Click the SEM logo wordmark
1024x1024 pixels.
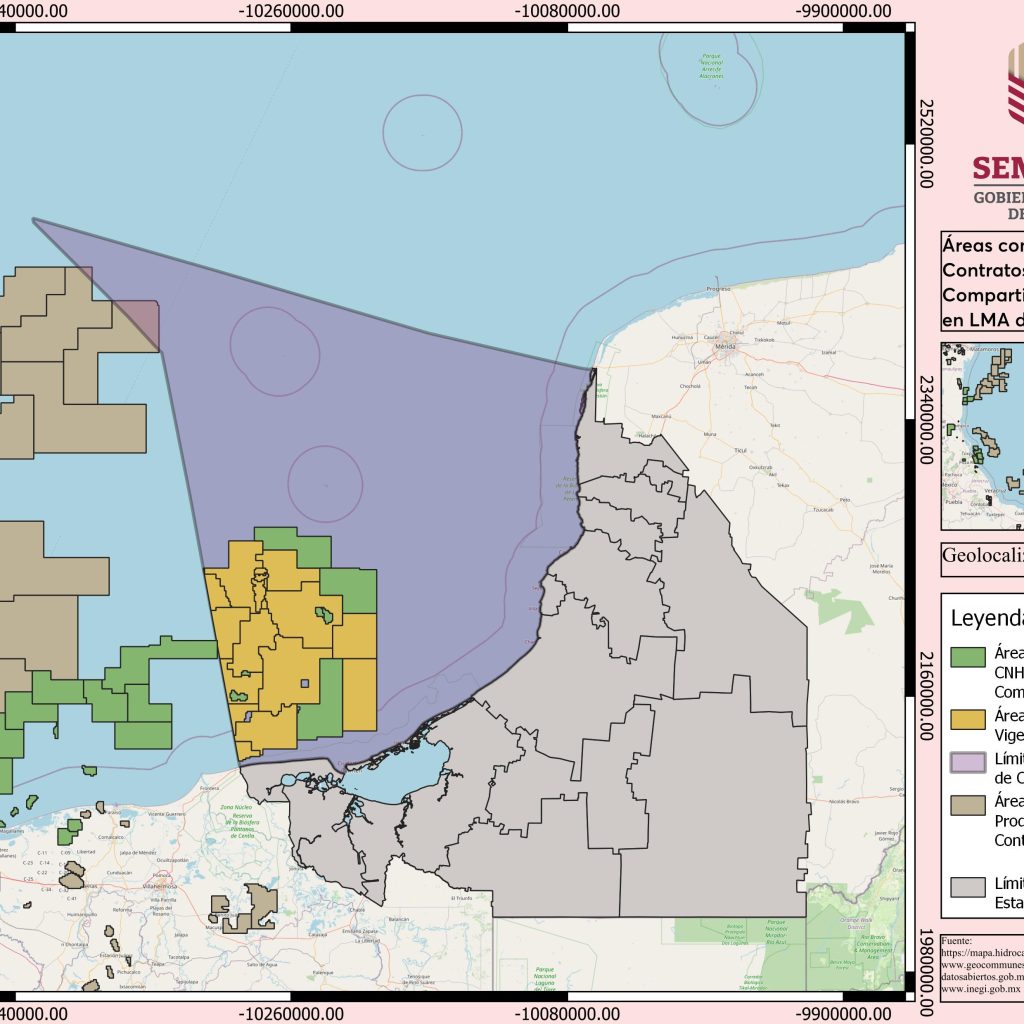pos(998,168)
